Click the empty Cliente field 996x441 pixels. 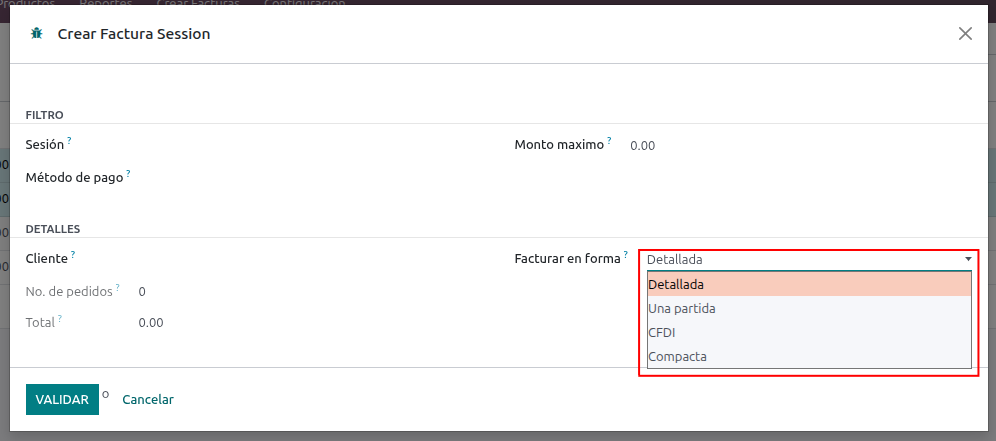pos(300,259)
